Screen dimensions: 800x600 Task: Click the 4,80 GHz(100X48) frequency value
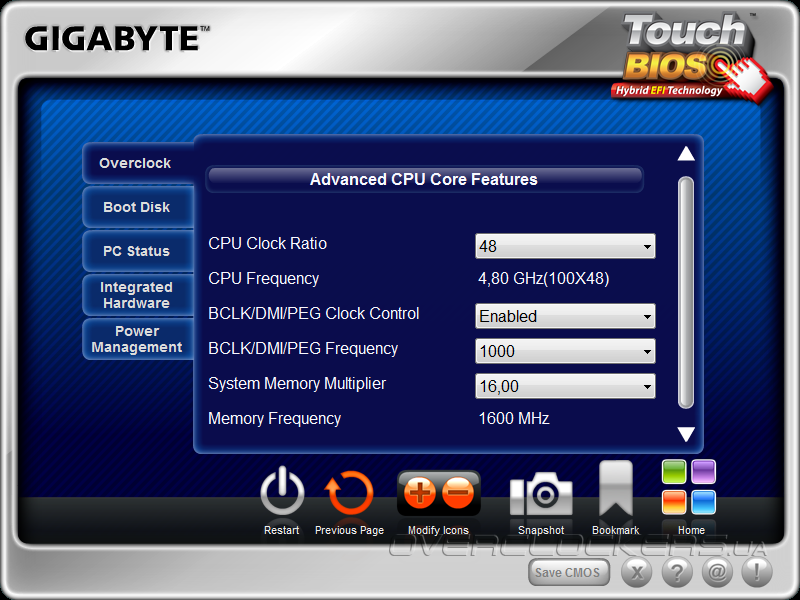click(x=543, y=279)
